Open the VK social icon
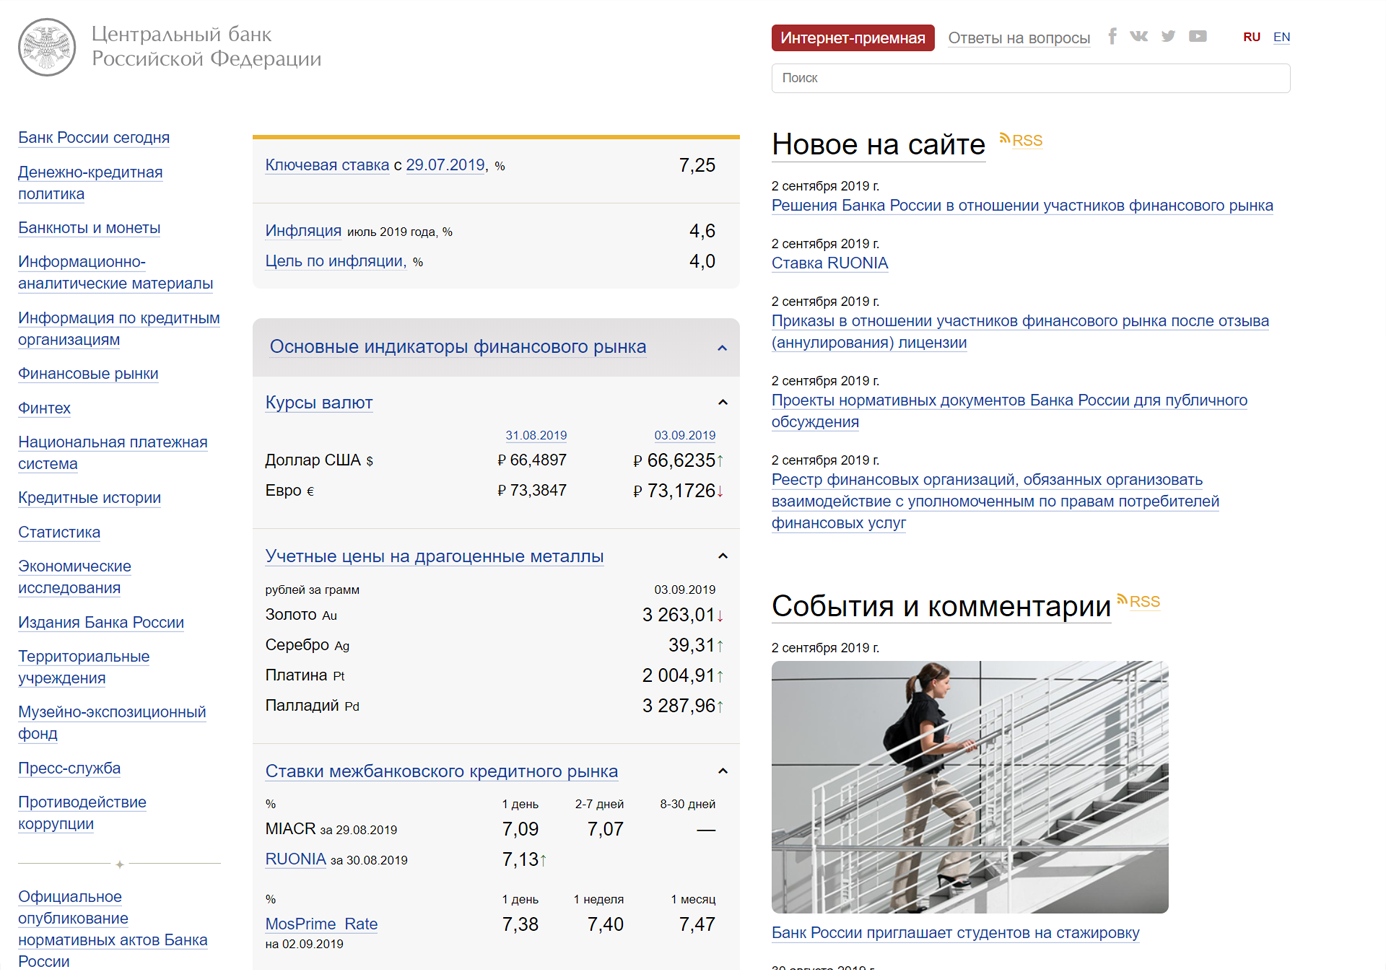This screenshot has height=970, width=1386. pyautogui.click(x=1139, y=37)
